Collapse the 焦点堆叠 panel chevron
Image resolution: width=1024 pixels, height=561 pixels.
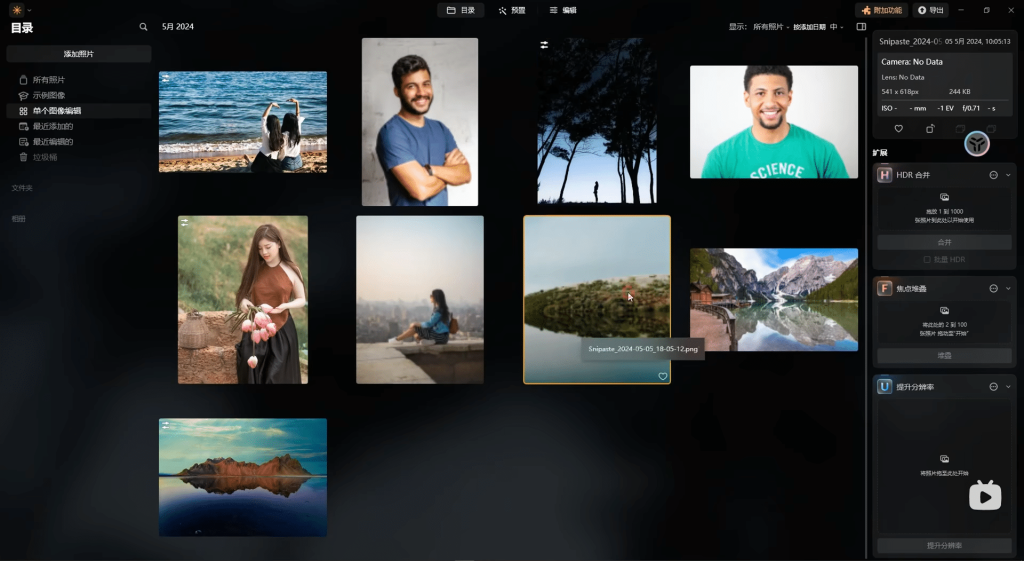[x=1008, y=288]
